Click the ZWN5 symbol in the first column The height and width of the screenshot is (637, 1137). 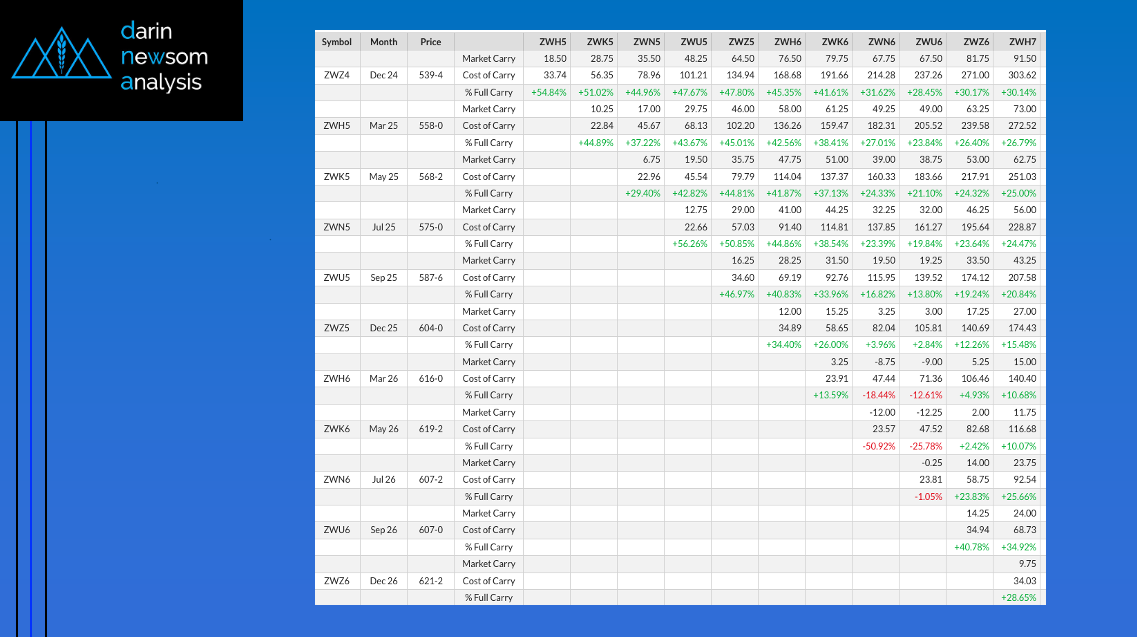point(337,227)
